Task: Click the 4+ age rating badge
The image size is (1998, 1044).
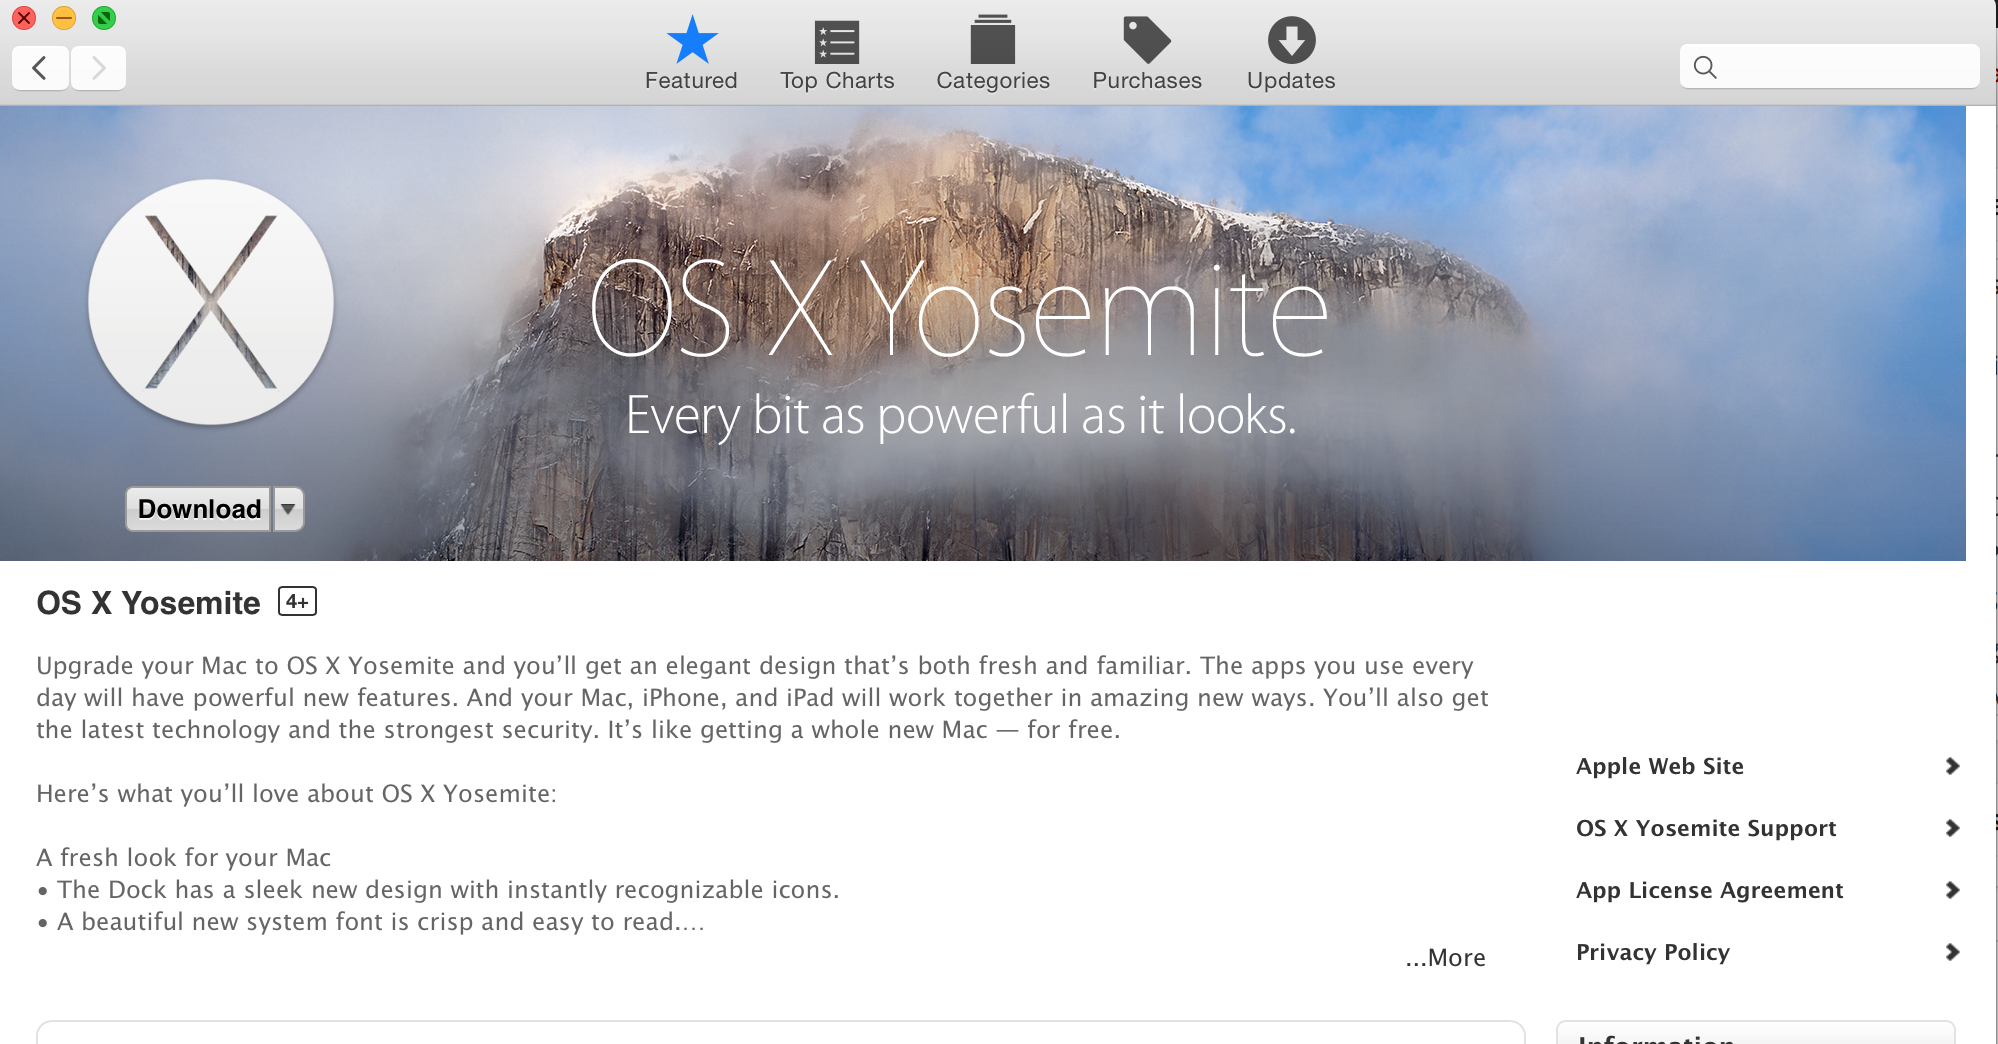Action: [297, 601]
